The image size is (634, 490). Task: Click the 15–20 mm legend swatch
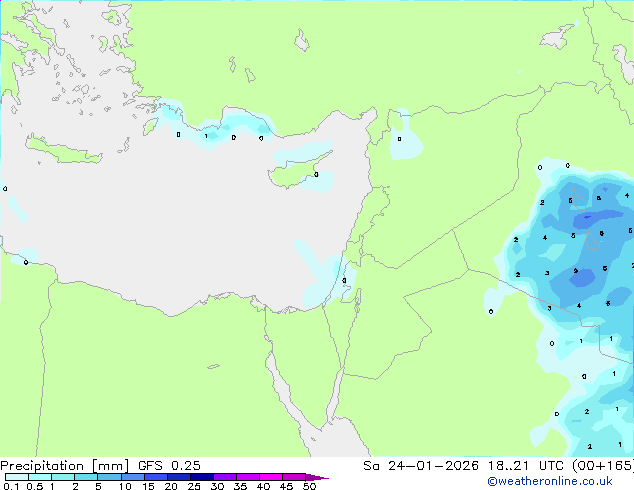[x=155, y=477]
